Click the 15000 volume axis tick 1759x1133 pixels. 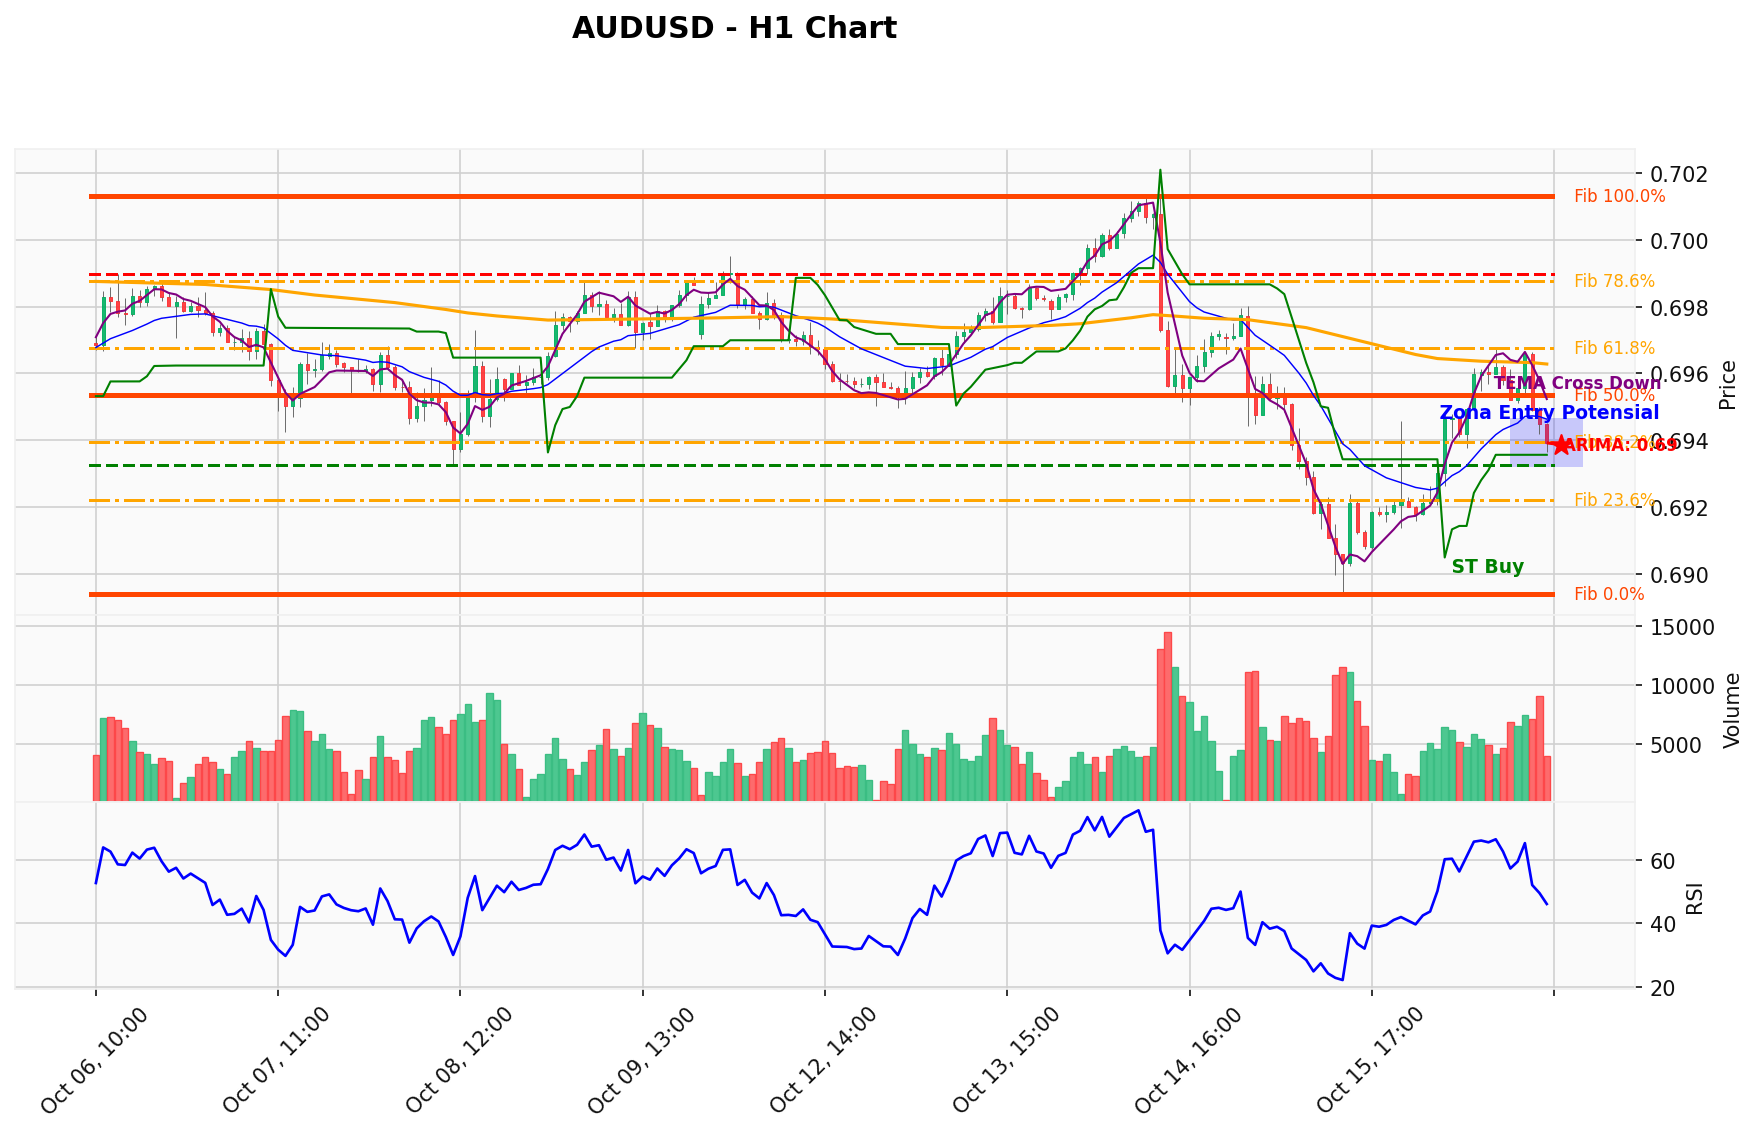point(1682,628)
